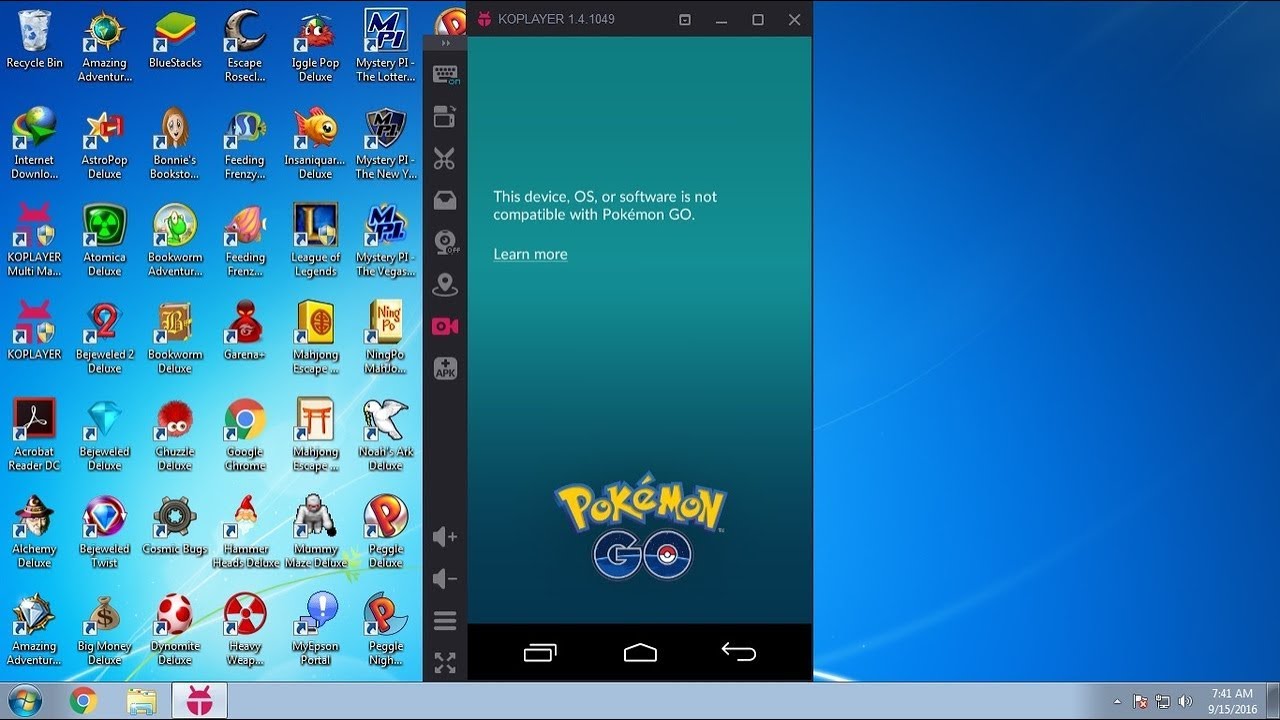Toggle the webcam OFF icon in KOPLAYER
Viewport: 1280px width, 720px height.
click(x=445, y=243)
